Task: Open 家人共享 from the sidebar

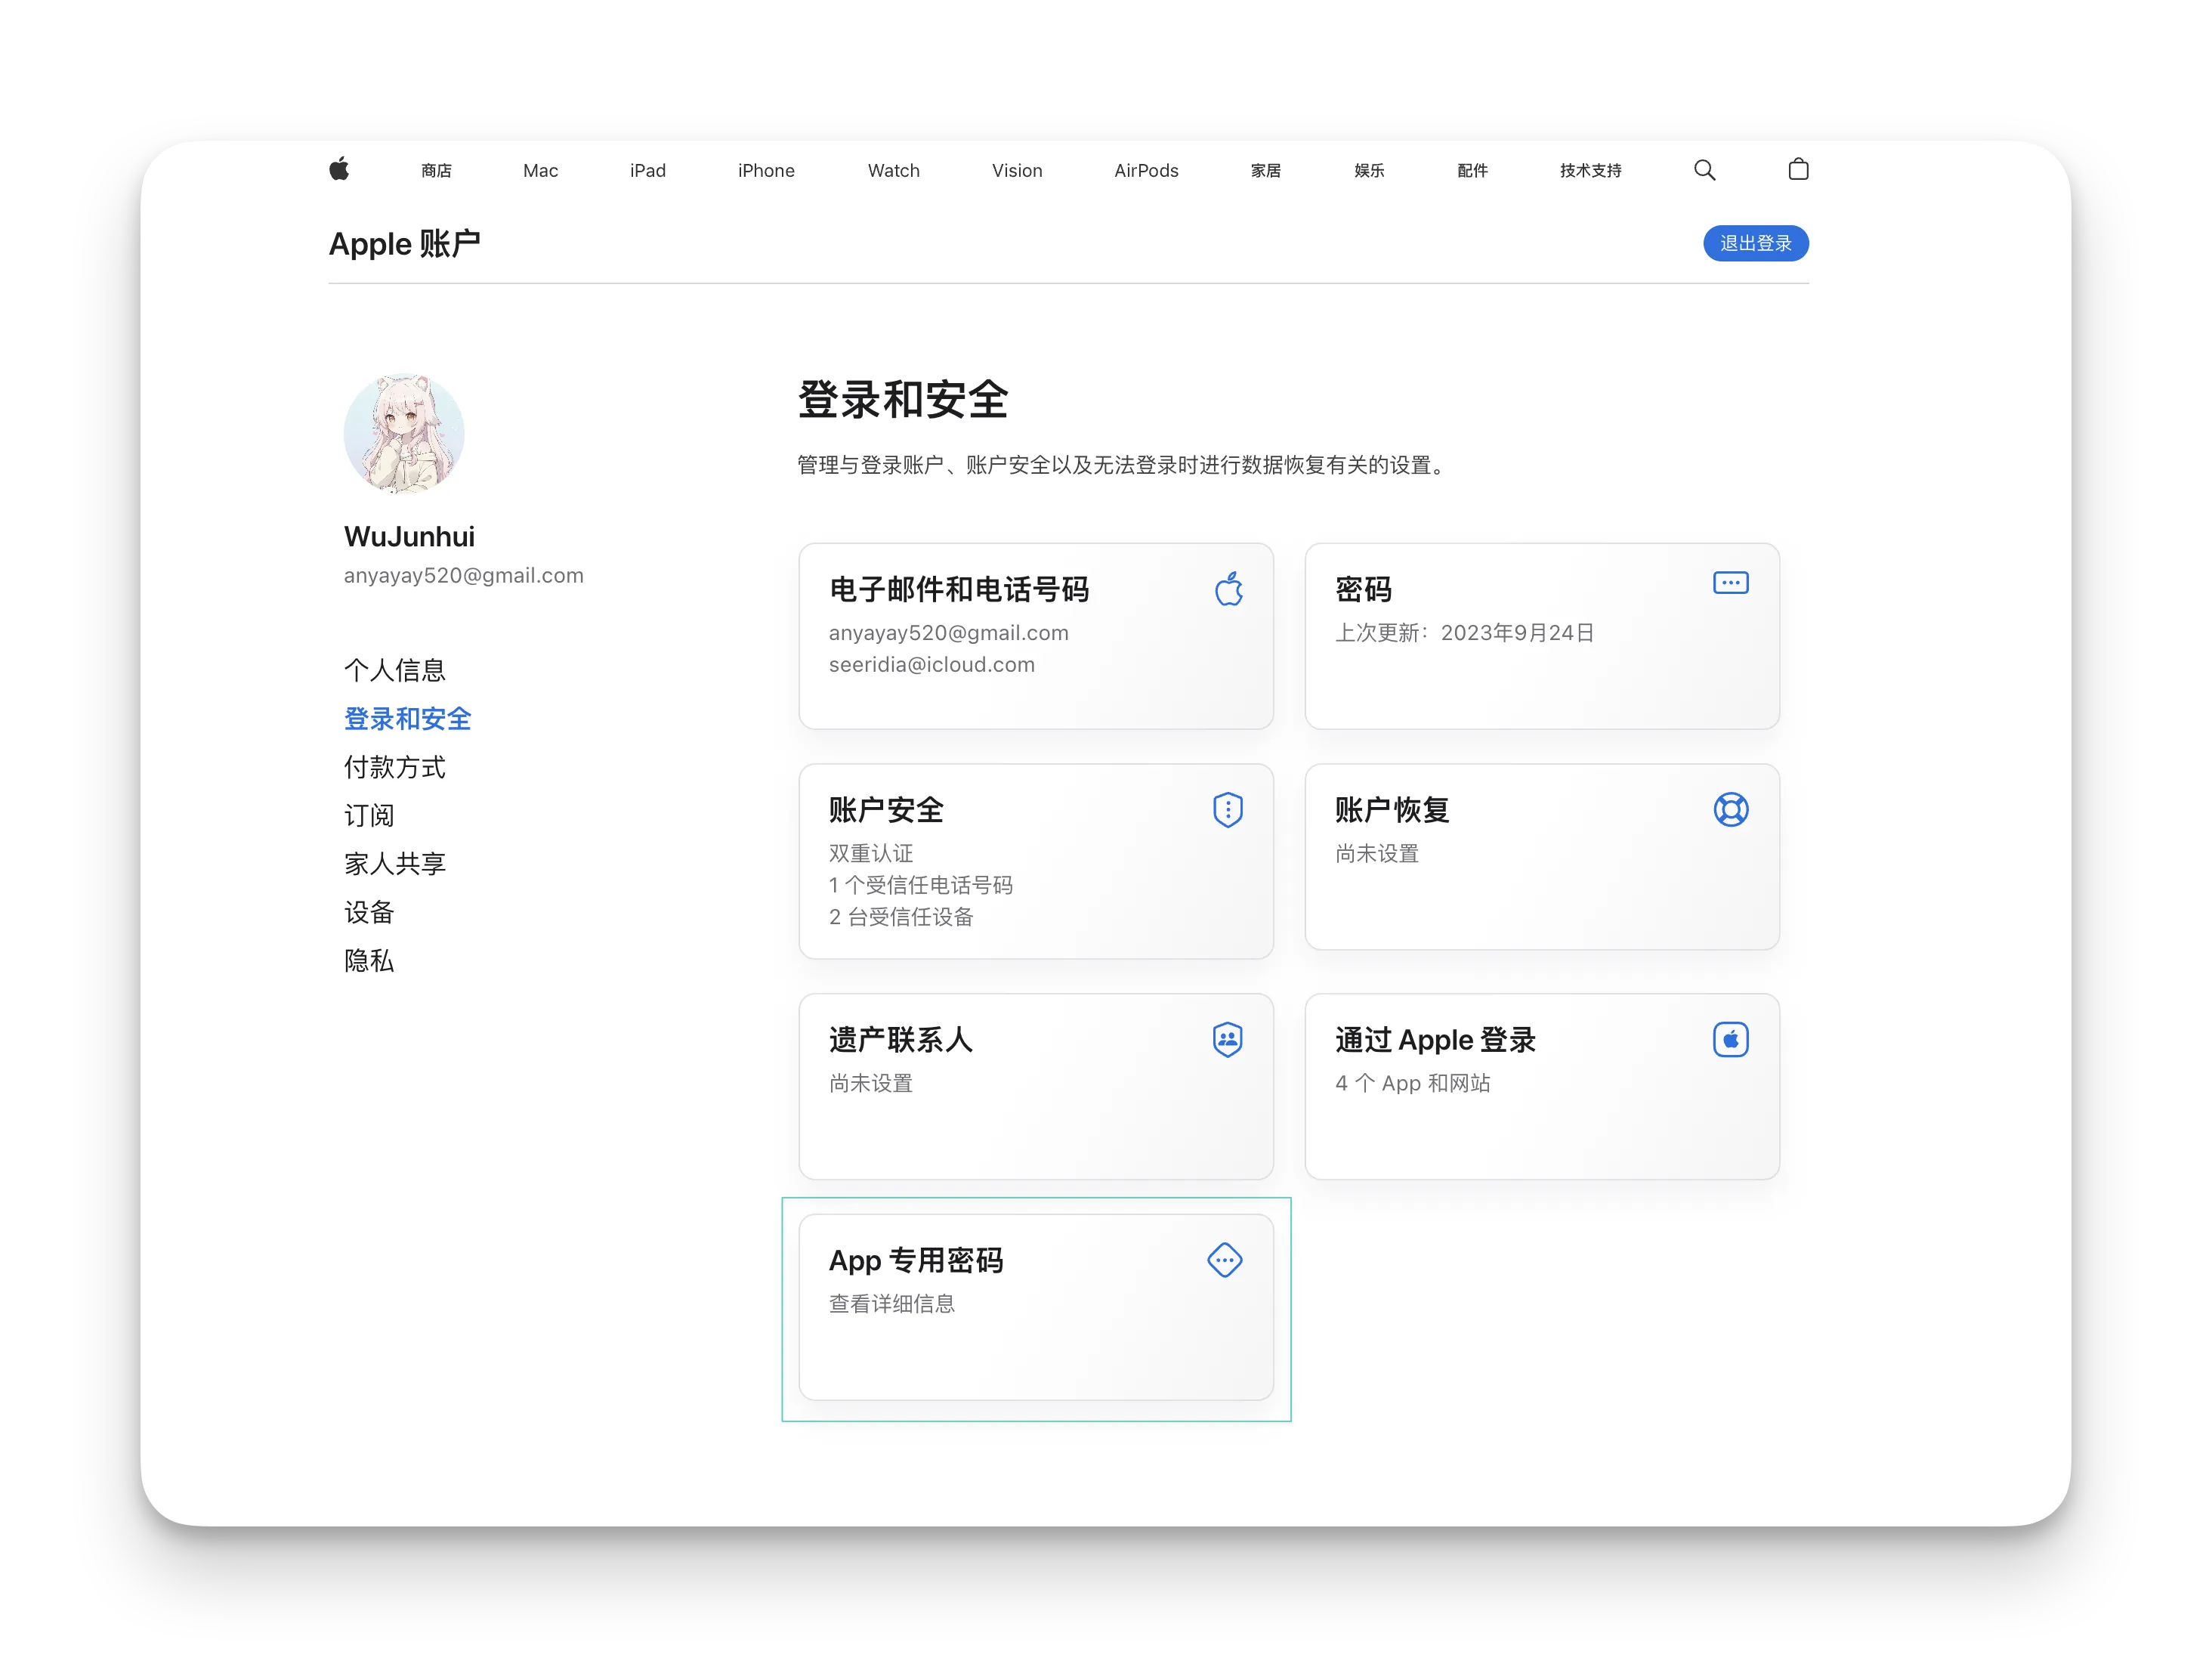Action: [394, 864]
